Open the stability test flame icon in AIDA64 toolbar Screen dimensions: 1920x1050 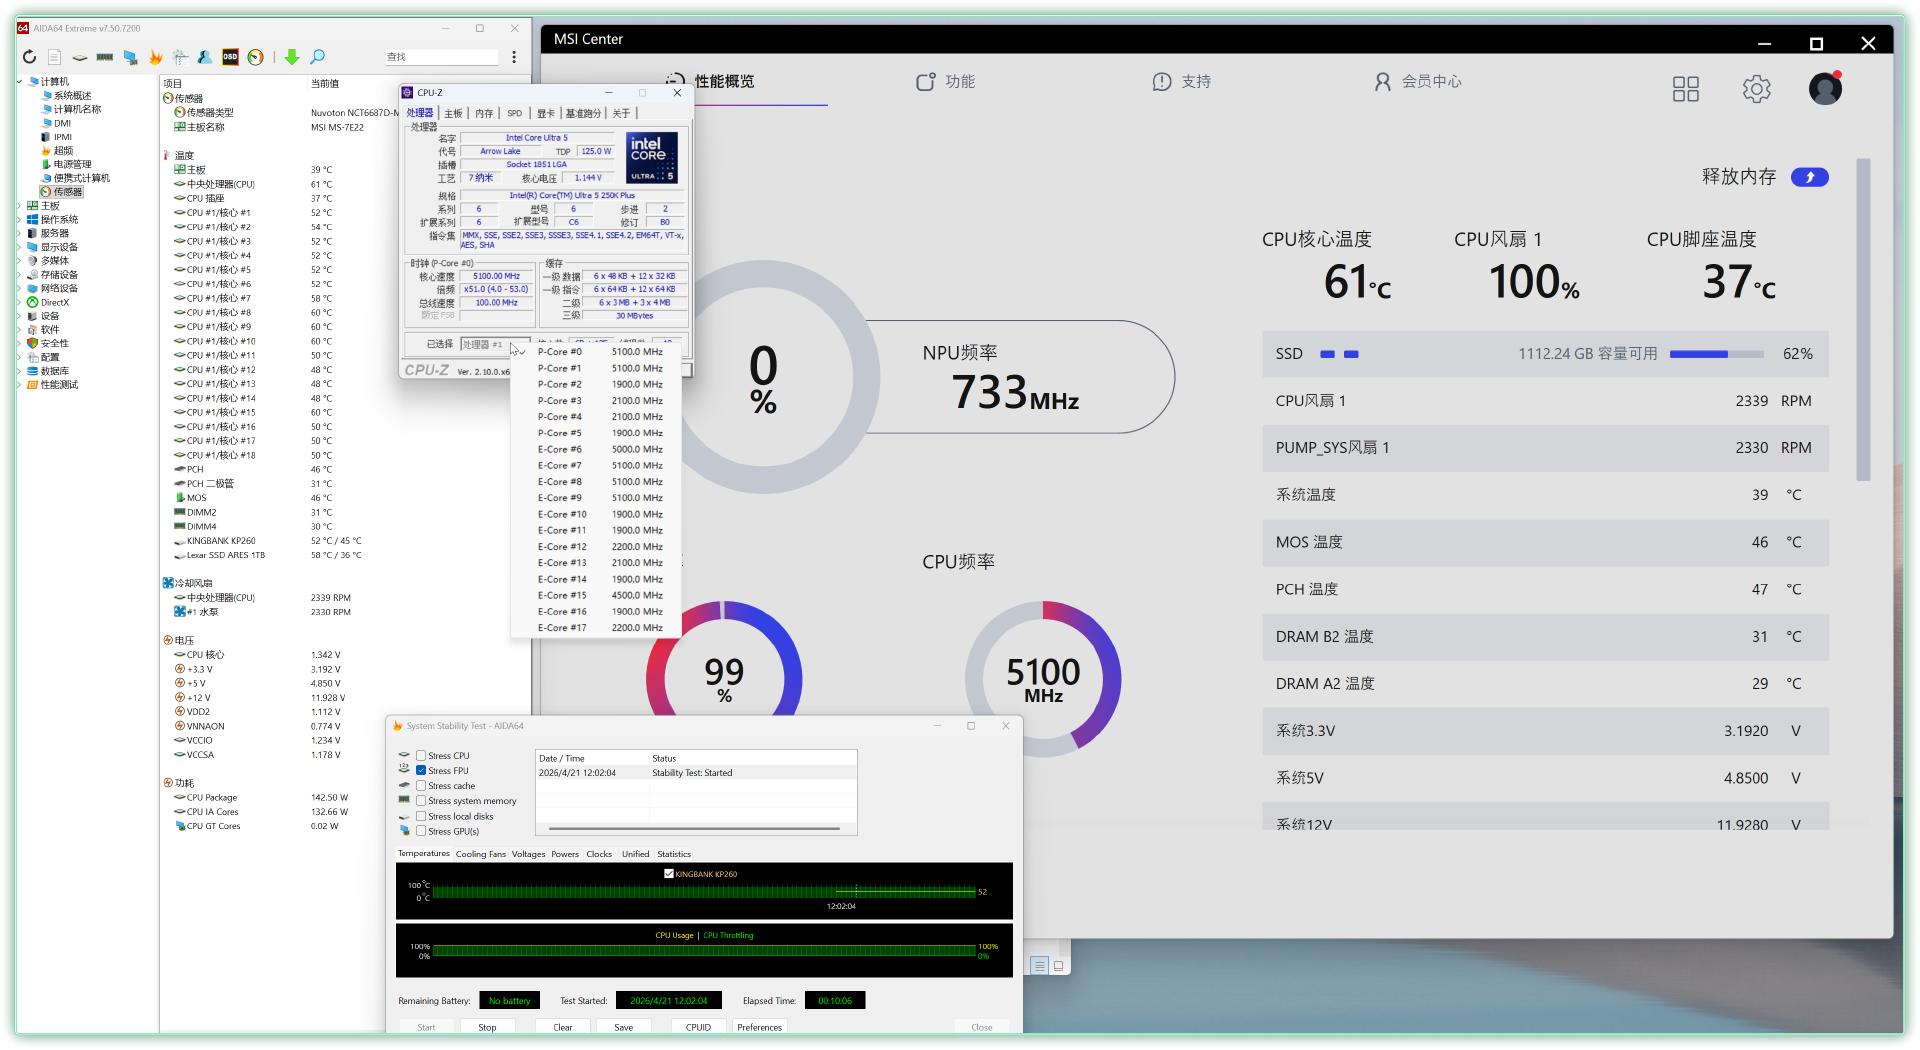click(155, 57)
